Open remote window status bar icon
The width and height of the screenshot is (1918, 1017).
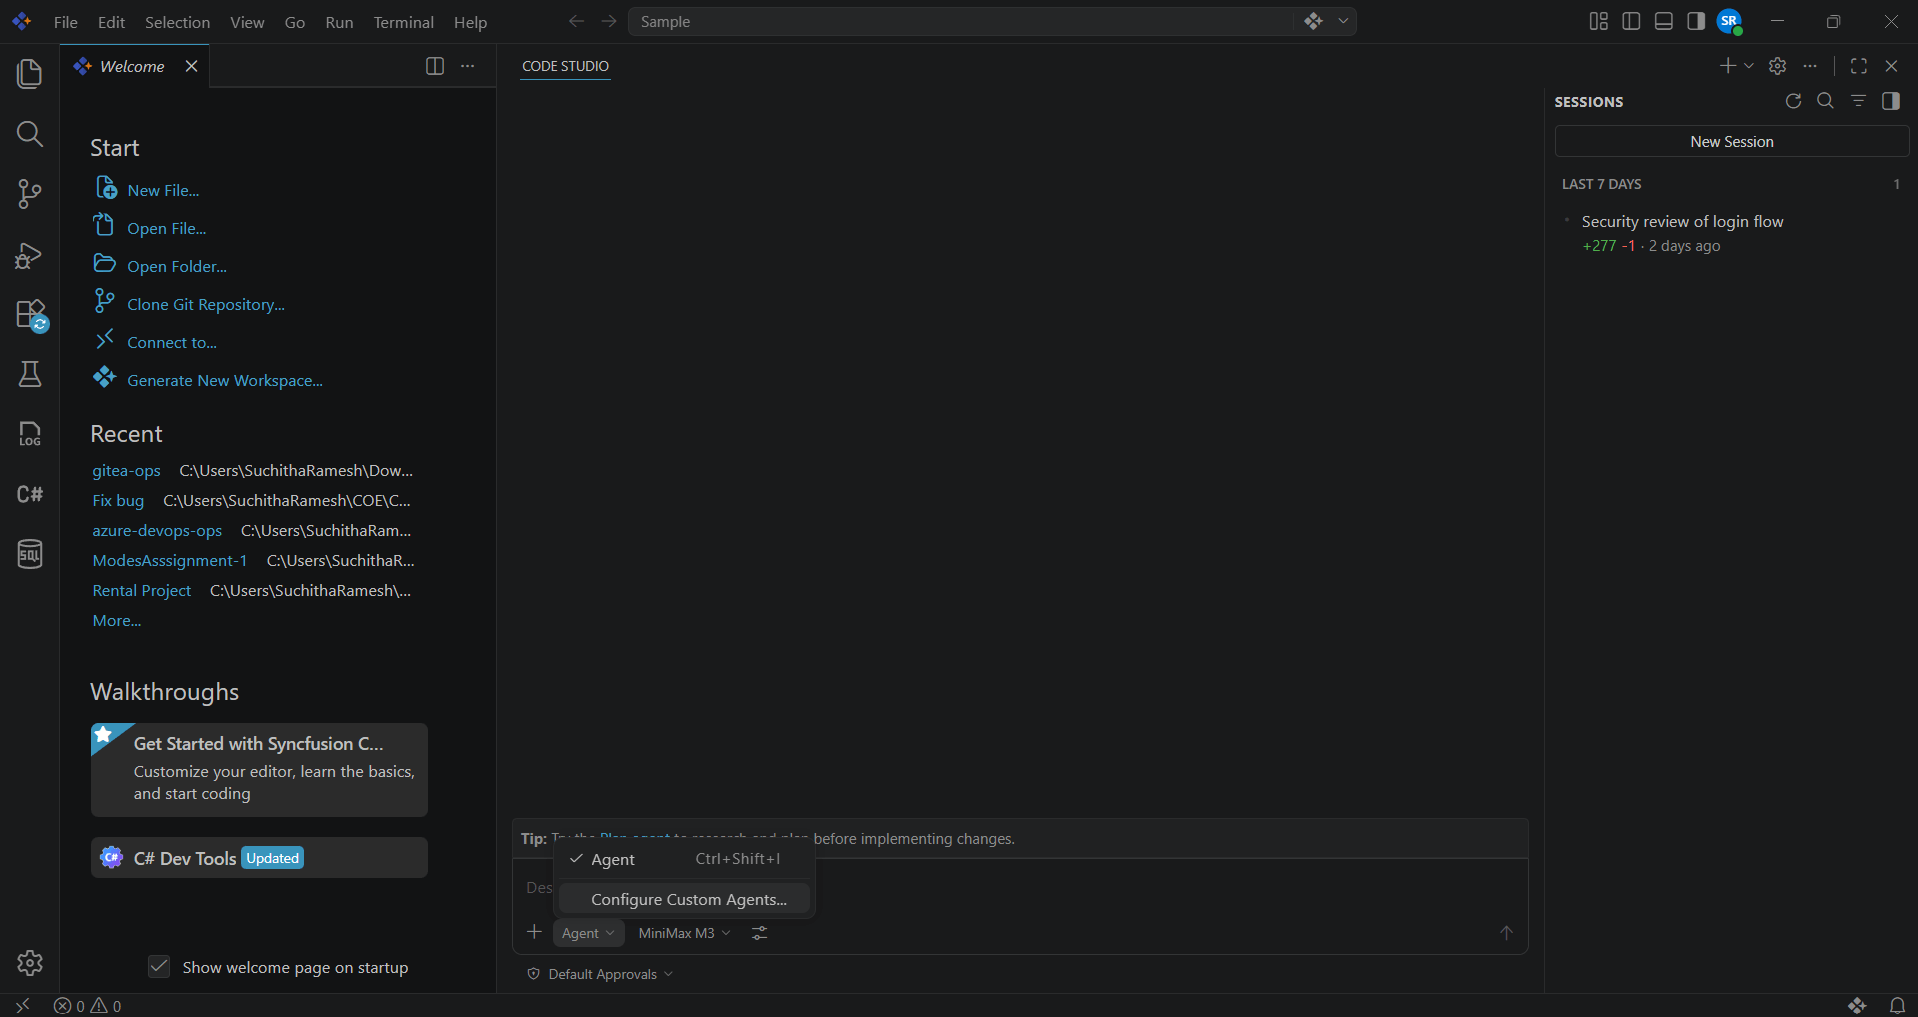click(22, 1006)
